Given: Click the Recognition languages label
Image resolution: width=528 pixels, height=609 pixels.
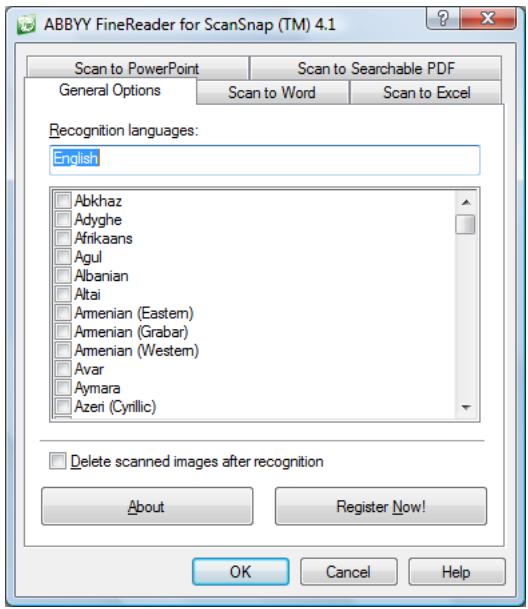Looking at the screenshot, I should click(x=124, y=130).
